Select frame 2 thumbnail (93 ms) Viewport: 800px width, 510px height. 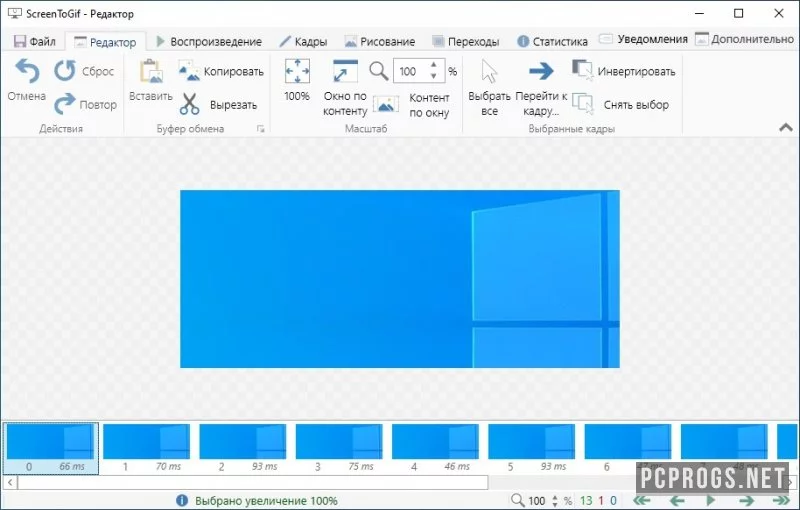(x=243, y=448)
